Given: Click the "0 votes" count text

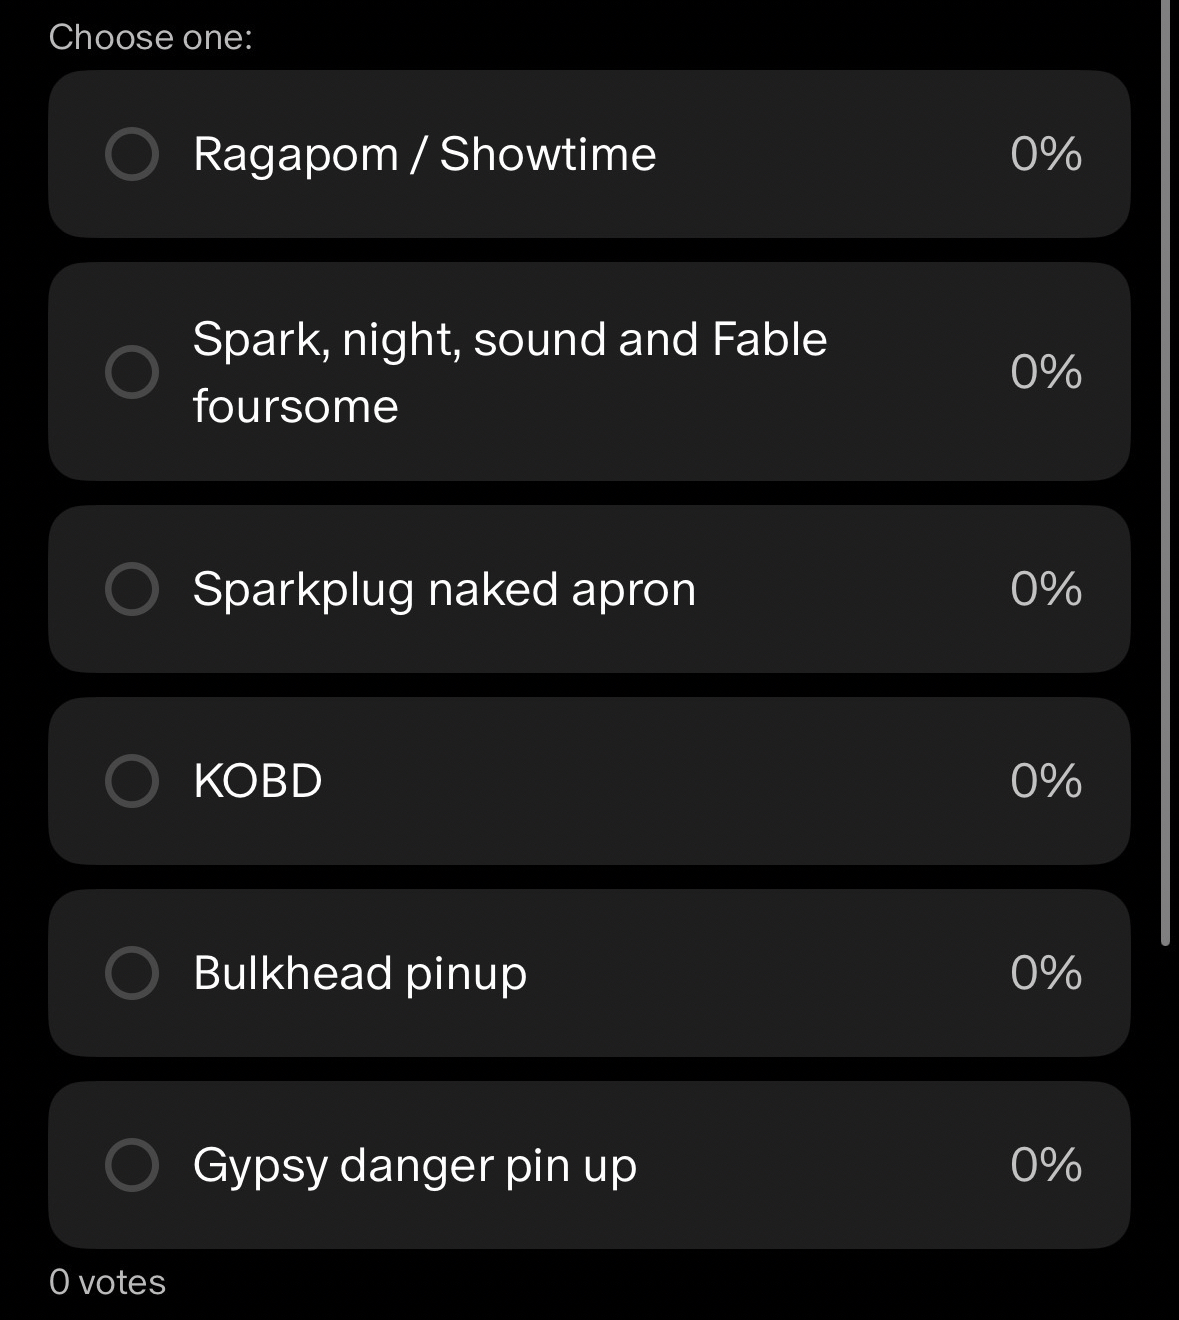Looking at the screenshot, I should (107, 1282).
